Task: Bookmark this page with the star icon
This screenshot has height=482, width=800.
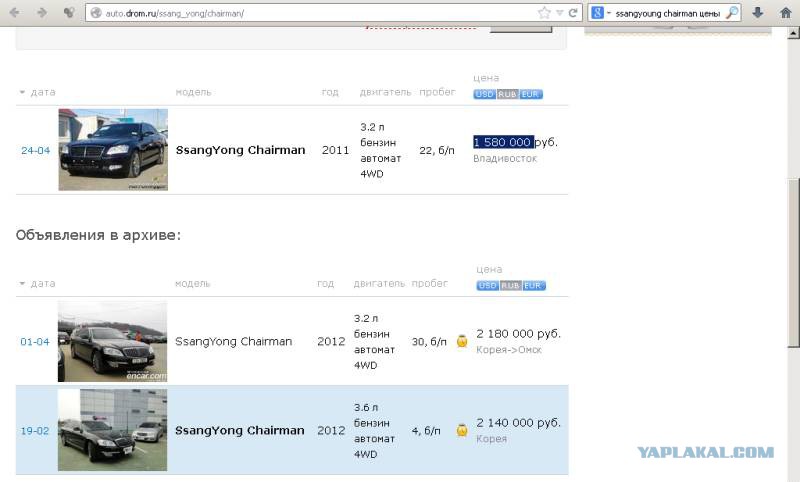Action: (544, 13)
